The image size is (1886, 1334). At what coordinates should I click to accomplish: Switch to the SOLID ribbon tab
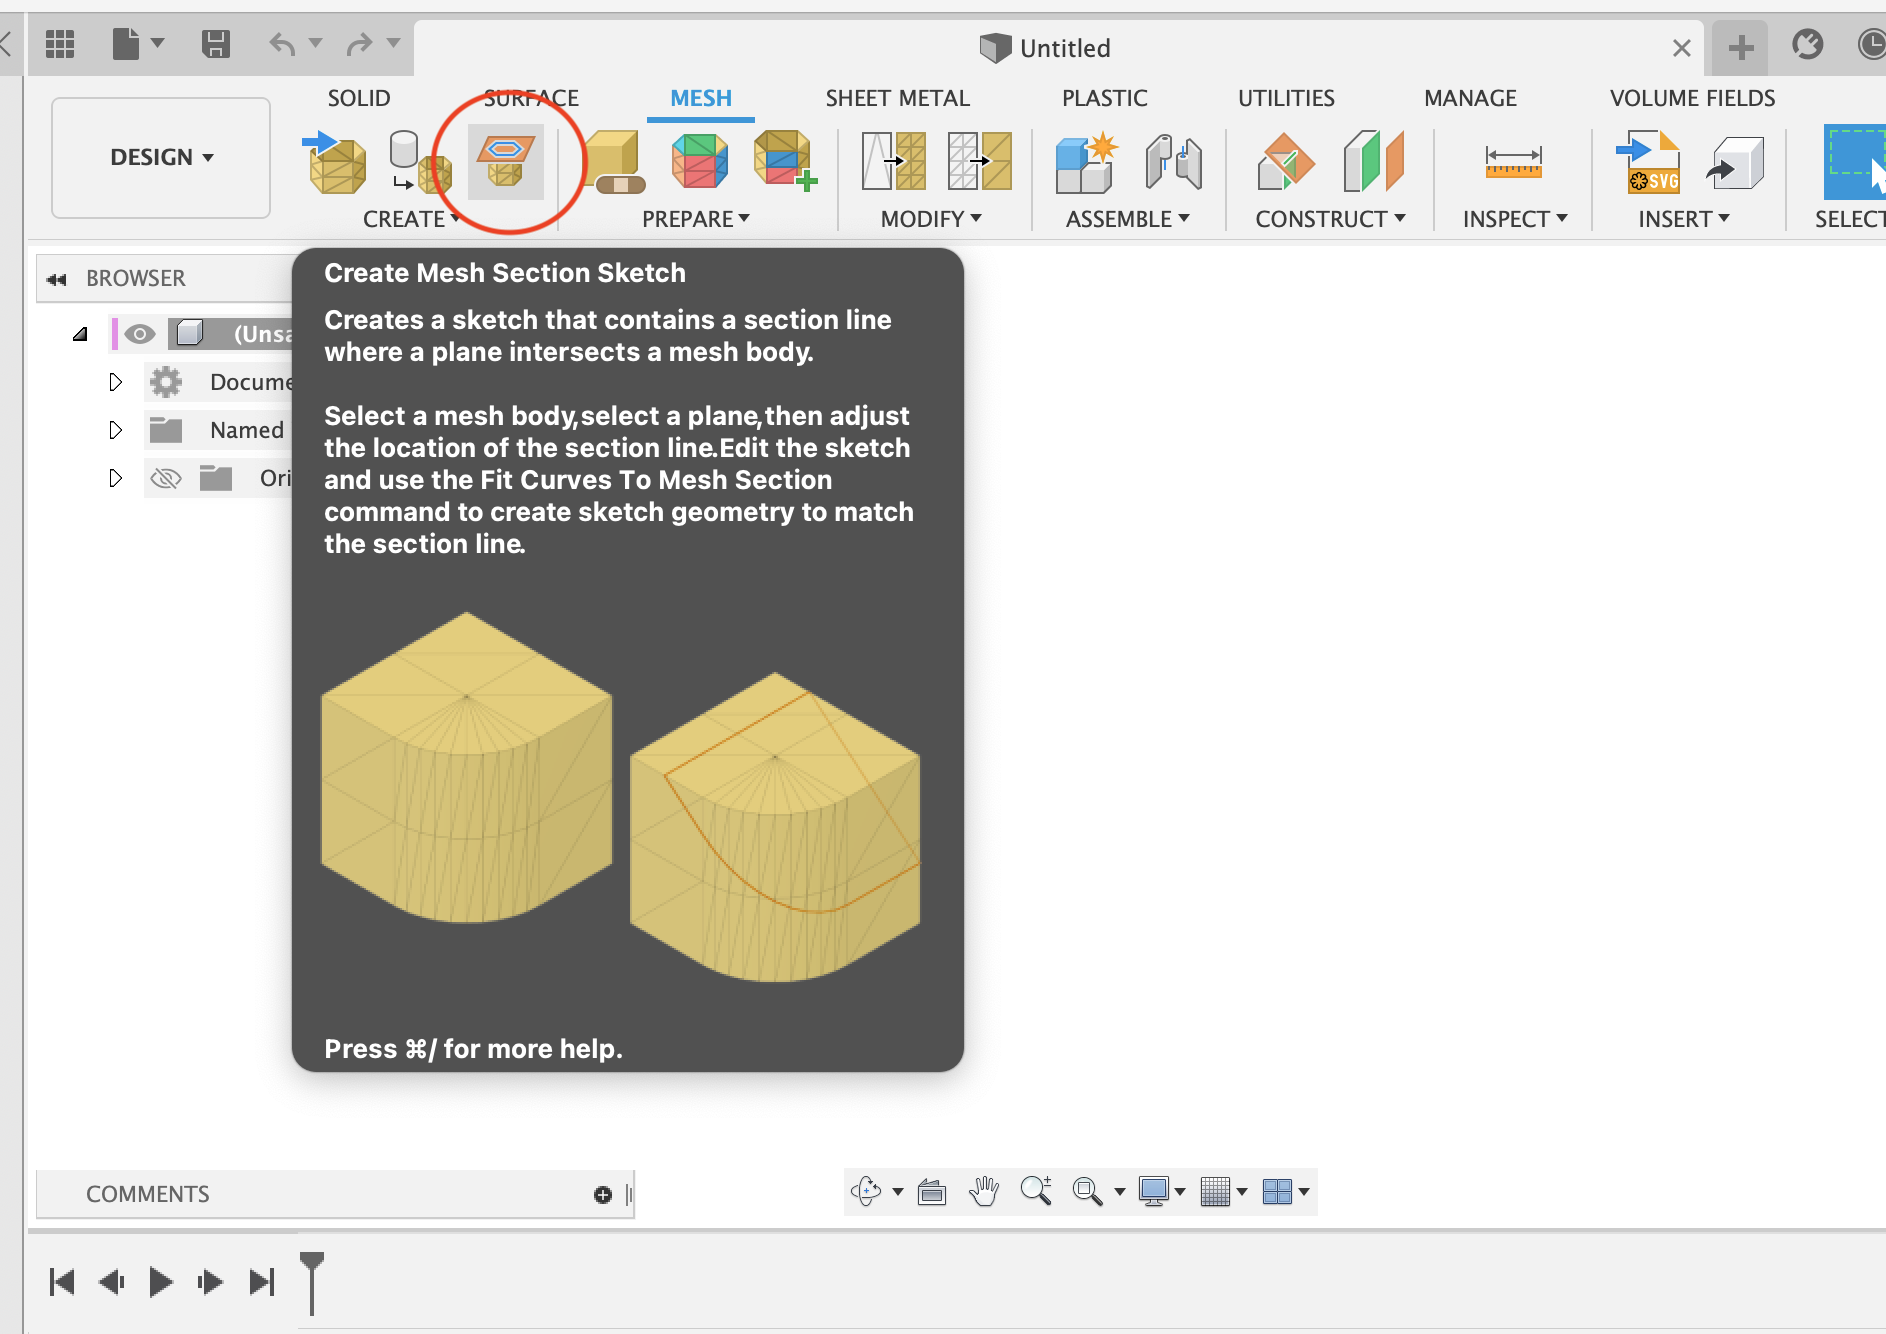pyautogui.click(x=358, y=97)
